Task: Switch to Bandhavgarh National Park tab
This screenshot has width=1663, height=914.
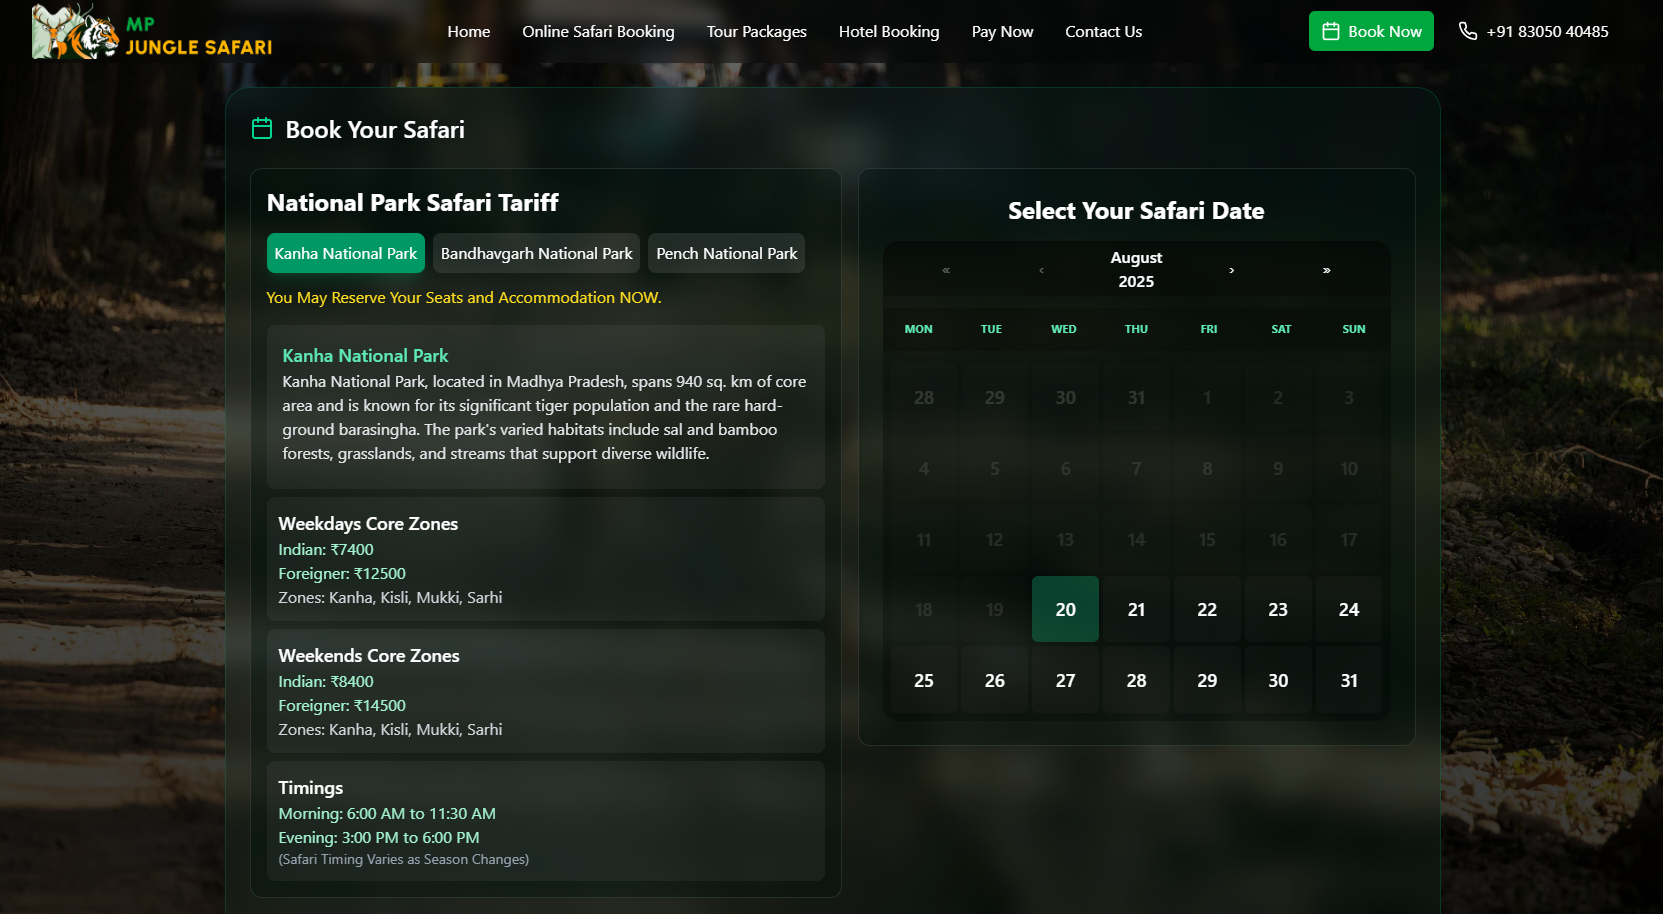Action: click(x=536, y=254)
